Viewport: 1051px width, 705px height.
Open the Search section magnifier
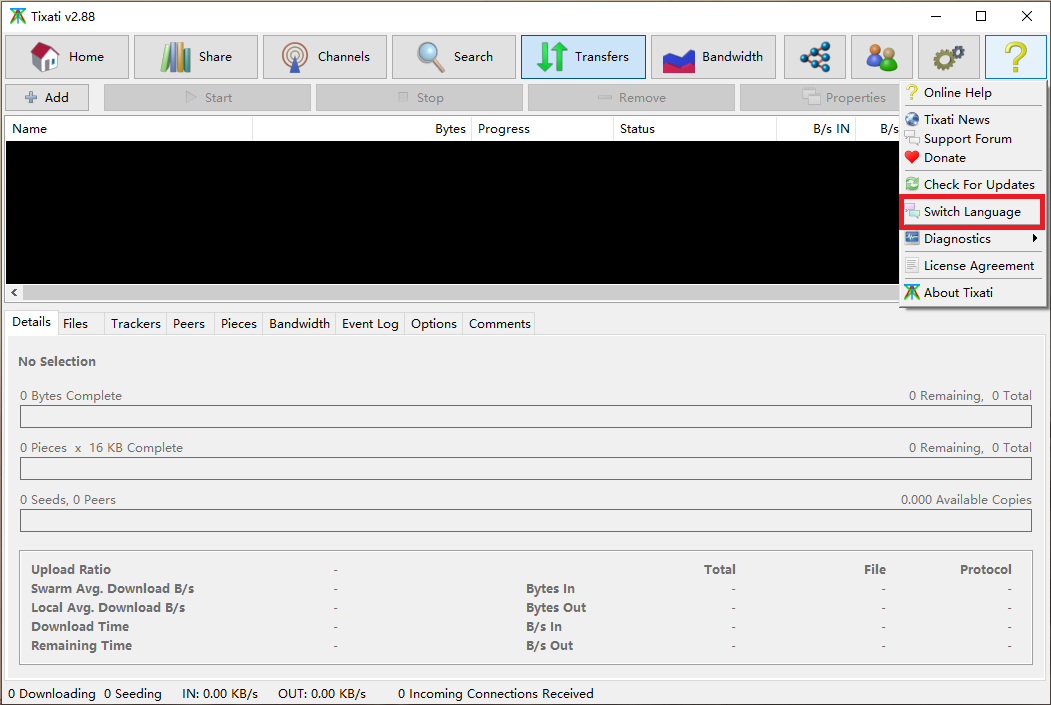pyautogui.click(x=454, y=57)
